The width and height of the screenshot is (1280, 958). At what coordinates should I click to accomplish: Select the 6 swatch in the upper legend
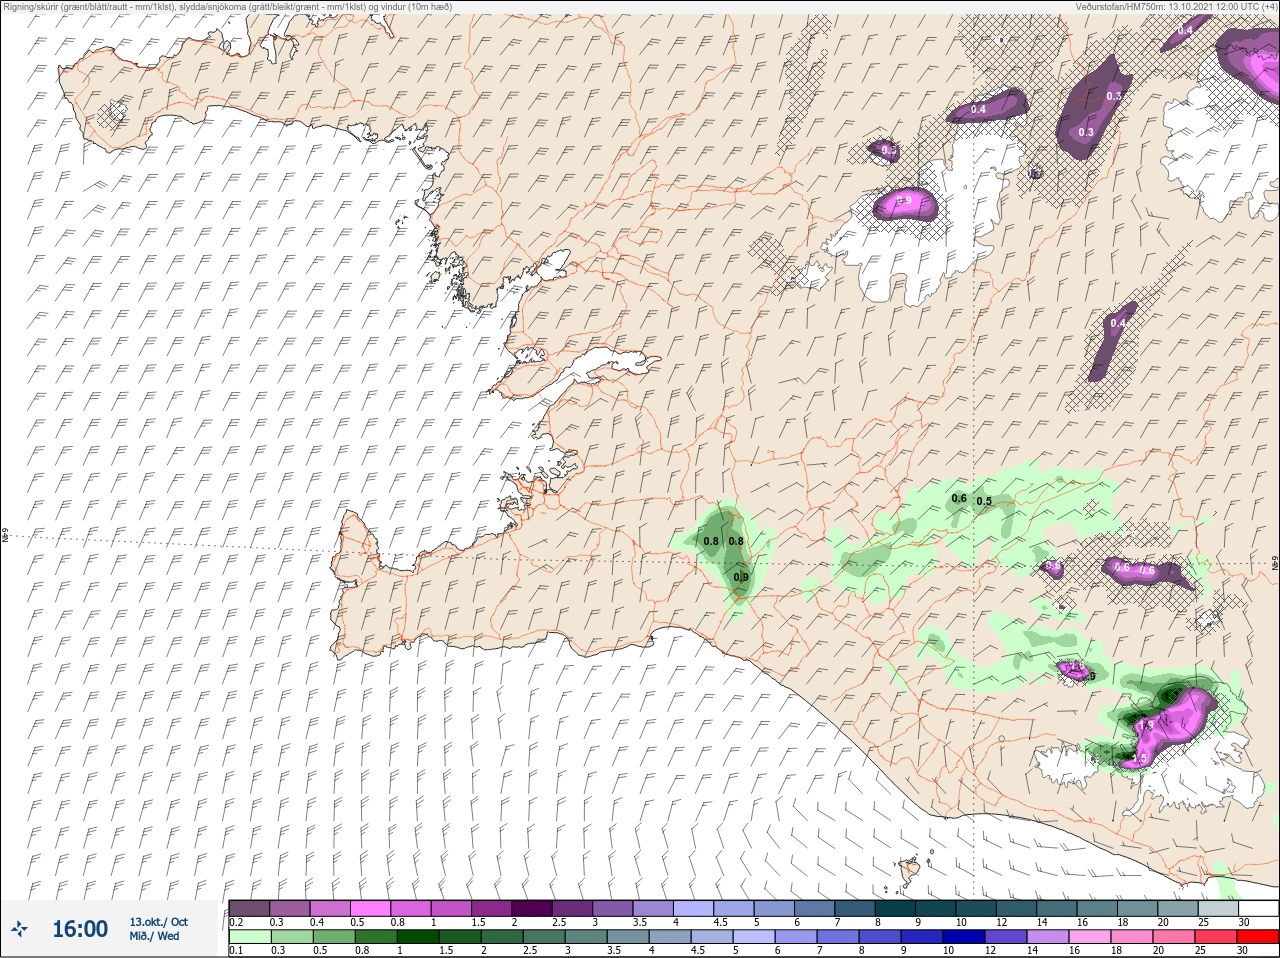814,908
